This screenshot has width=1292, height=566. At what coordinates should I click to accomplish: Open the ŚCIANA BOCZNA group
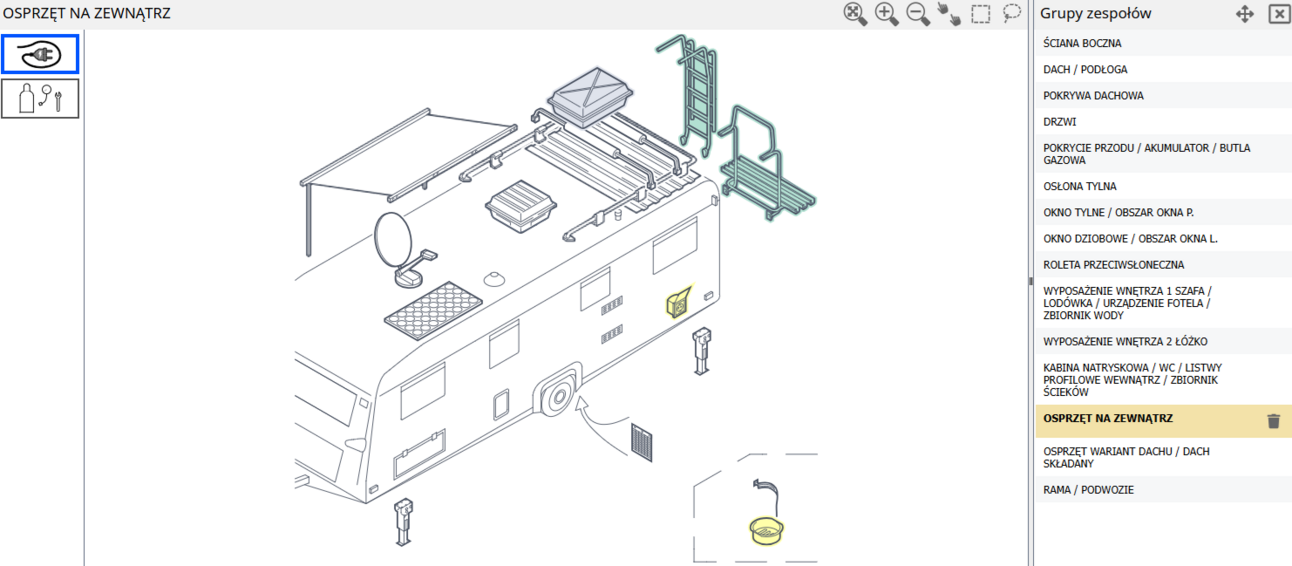pyautogui.click(x=1082, y=44)
